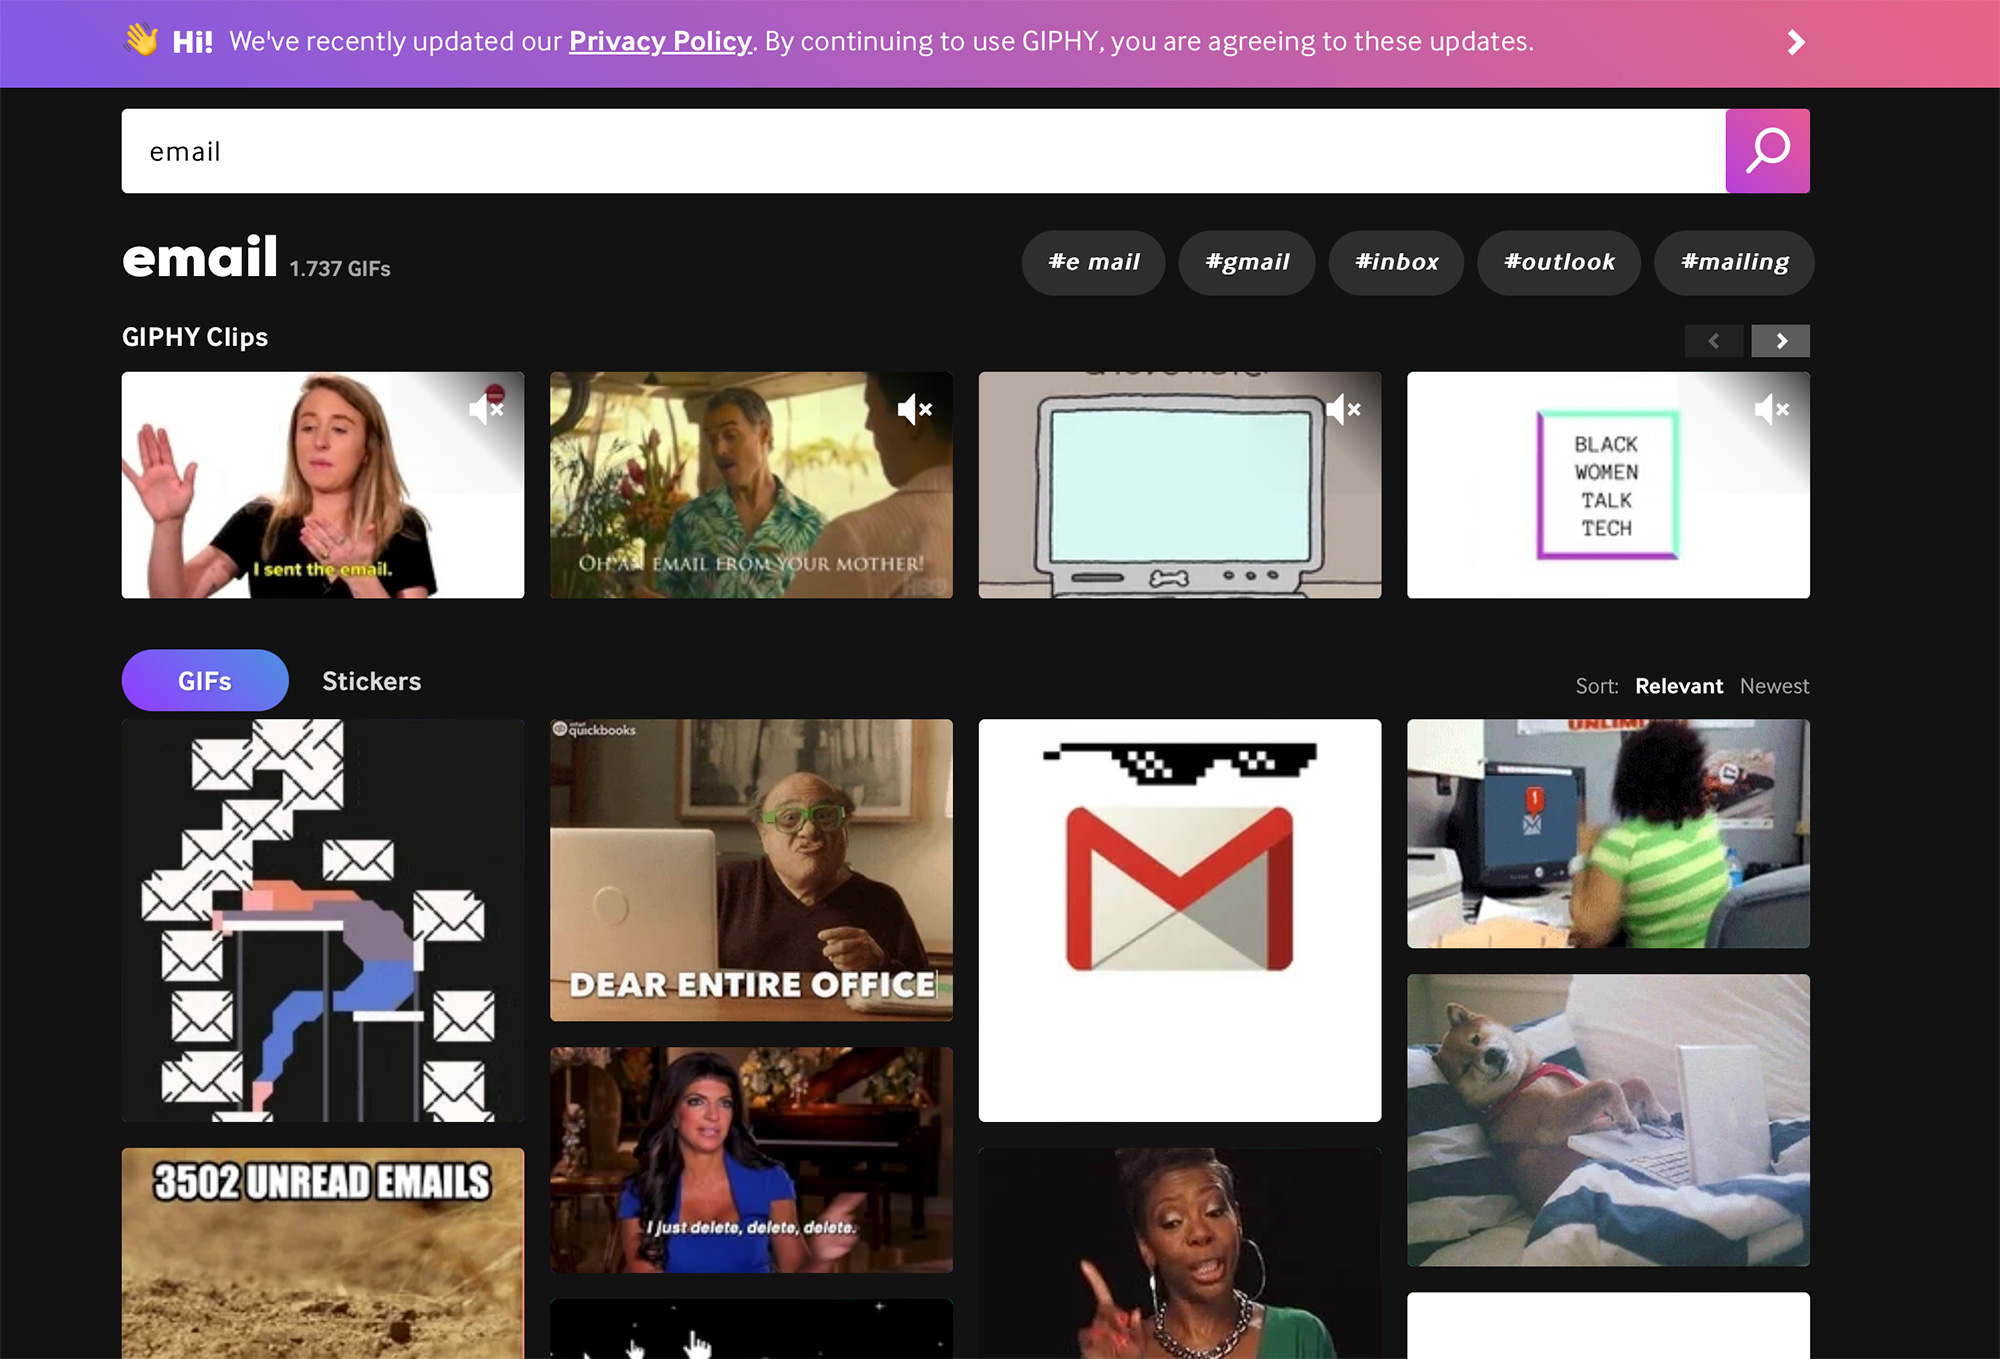
Task: Select the #outlook tag
Action: [1559, 262]
